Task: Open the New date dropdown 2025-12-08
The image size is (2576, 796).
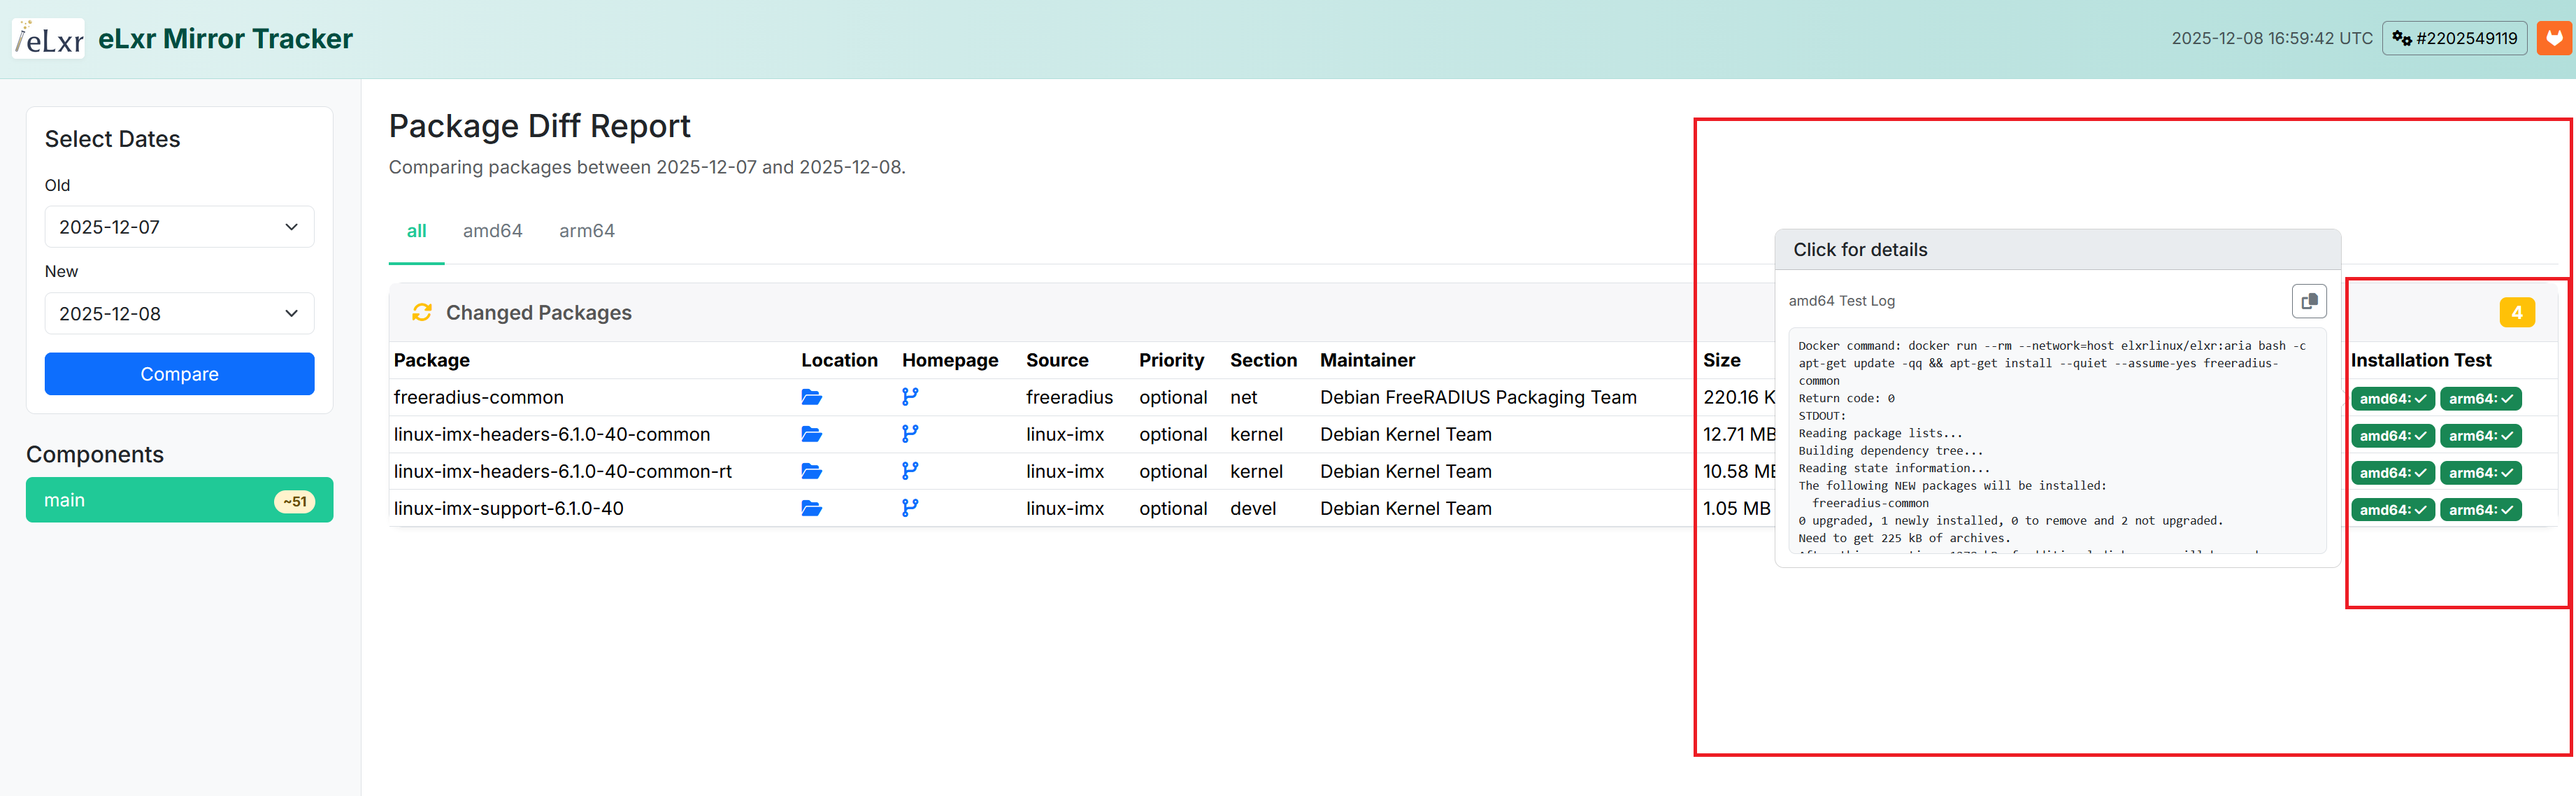Action: point(179,313)
